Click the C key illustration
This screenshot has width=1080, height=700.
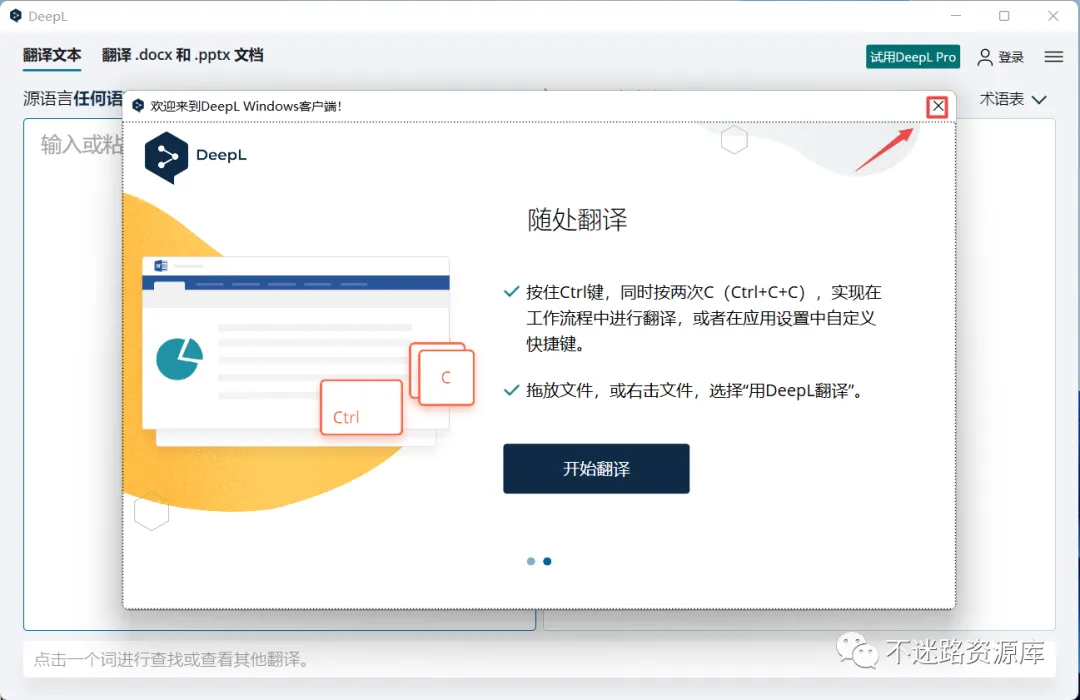pyautogui.click(x=446, y=377)
